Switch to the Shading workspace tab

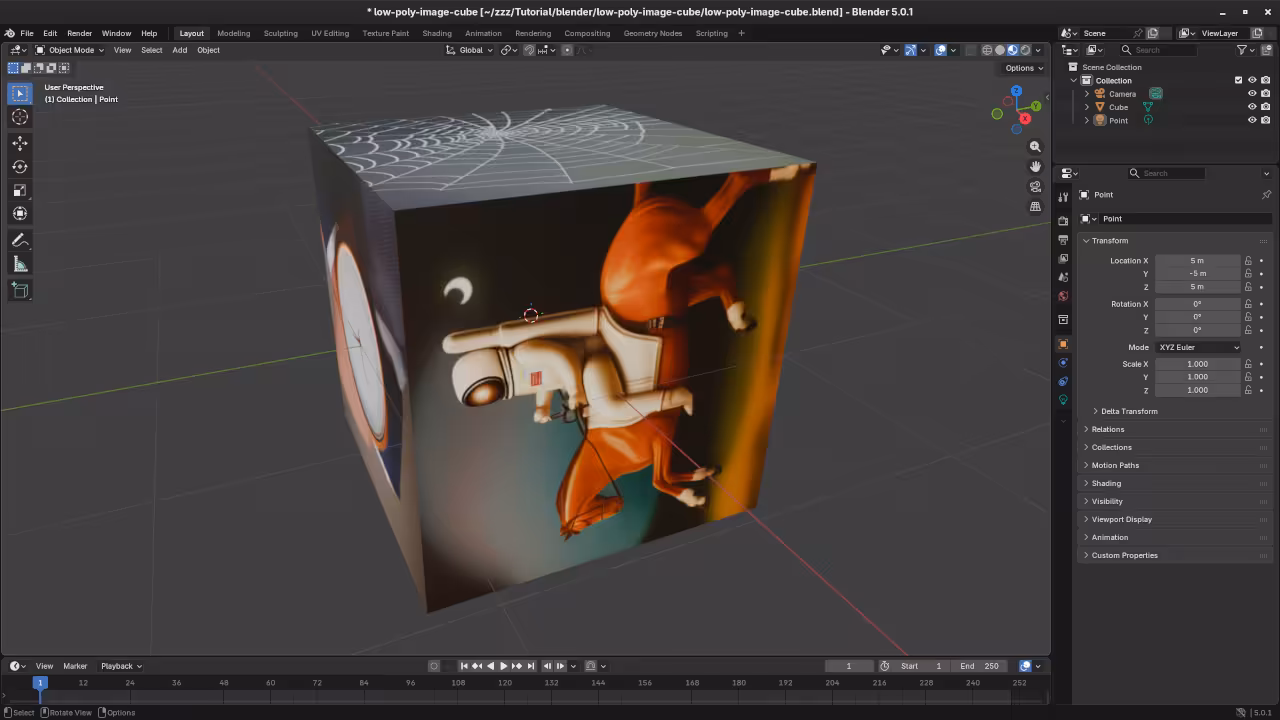pos(437,33)
